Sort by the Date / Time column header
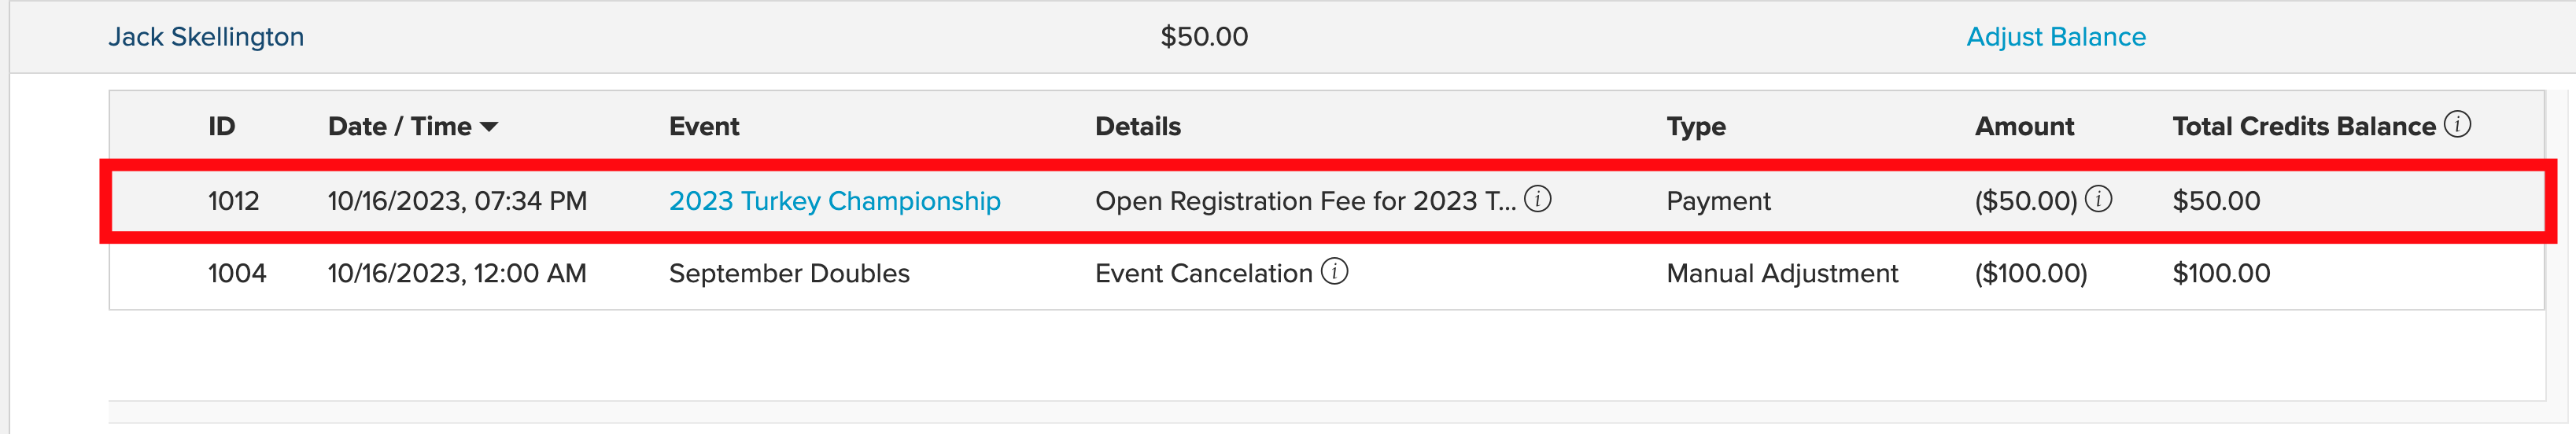Screen dimensions: 2576x434 400,126
